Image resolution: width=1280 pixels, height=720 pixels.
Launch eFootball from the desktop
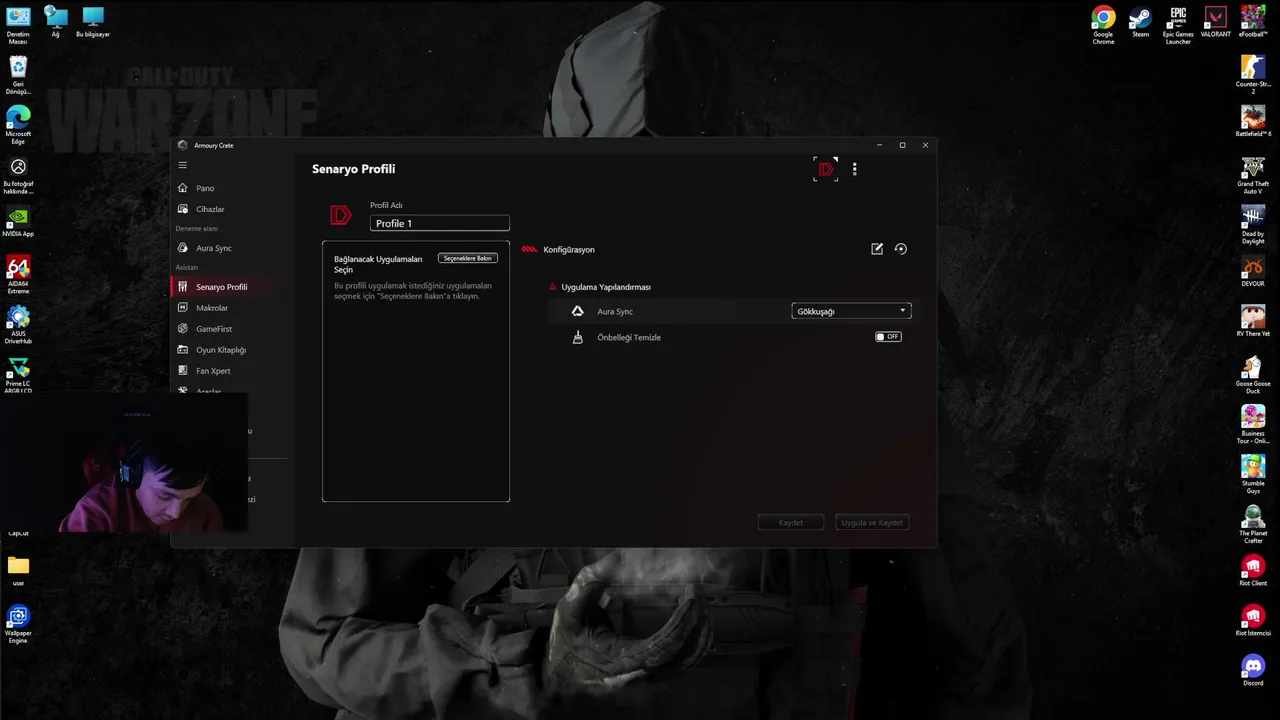(1253, 22)
